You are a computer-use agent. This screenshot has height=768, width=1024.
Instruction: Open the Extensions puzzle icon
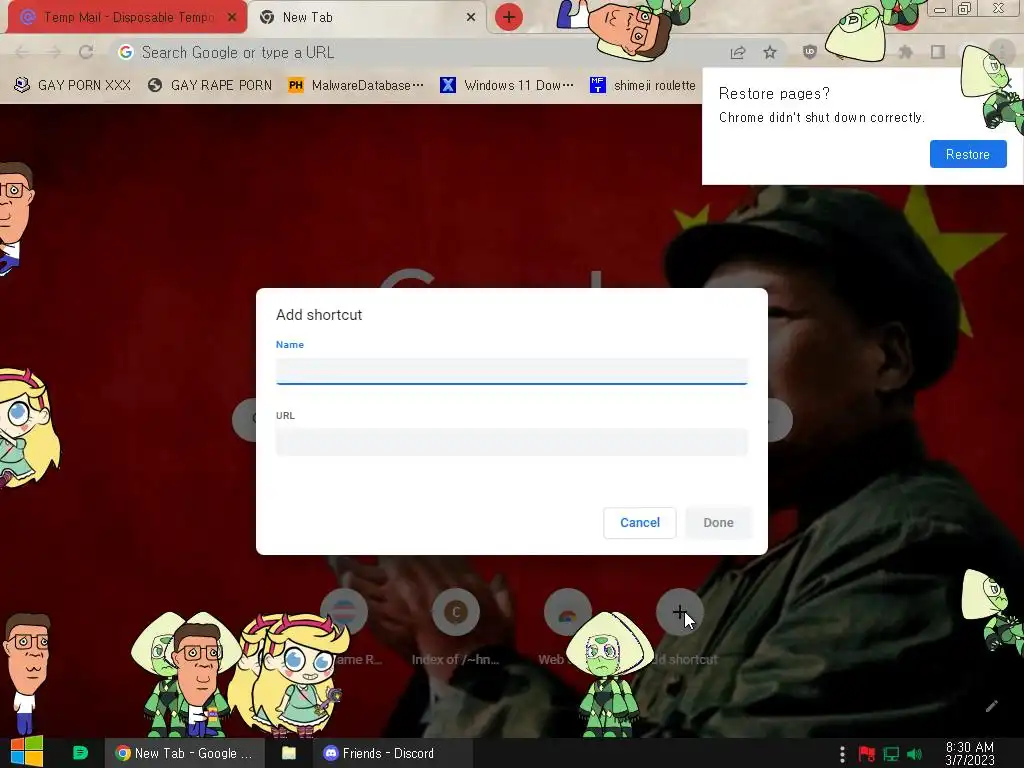[905, 52]
